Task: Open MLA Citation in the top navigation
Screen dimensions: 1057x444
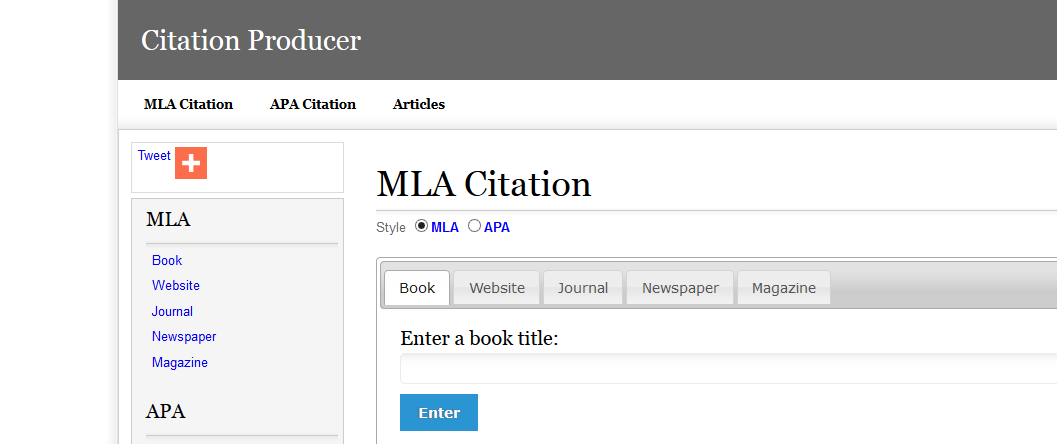Action: (x=188, y=104)
